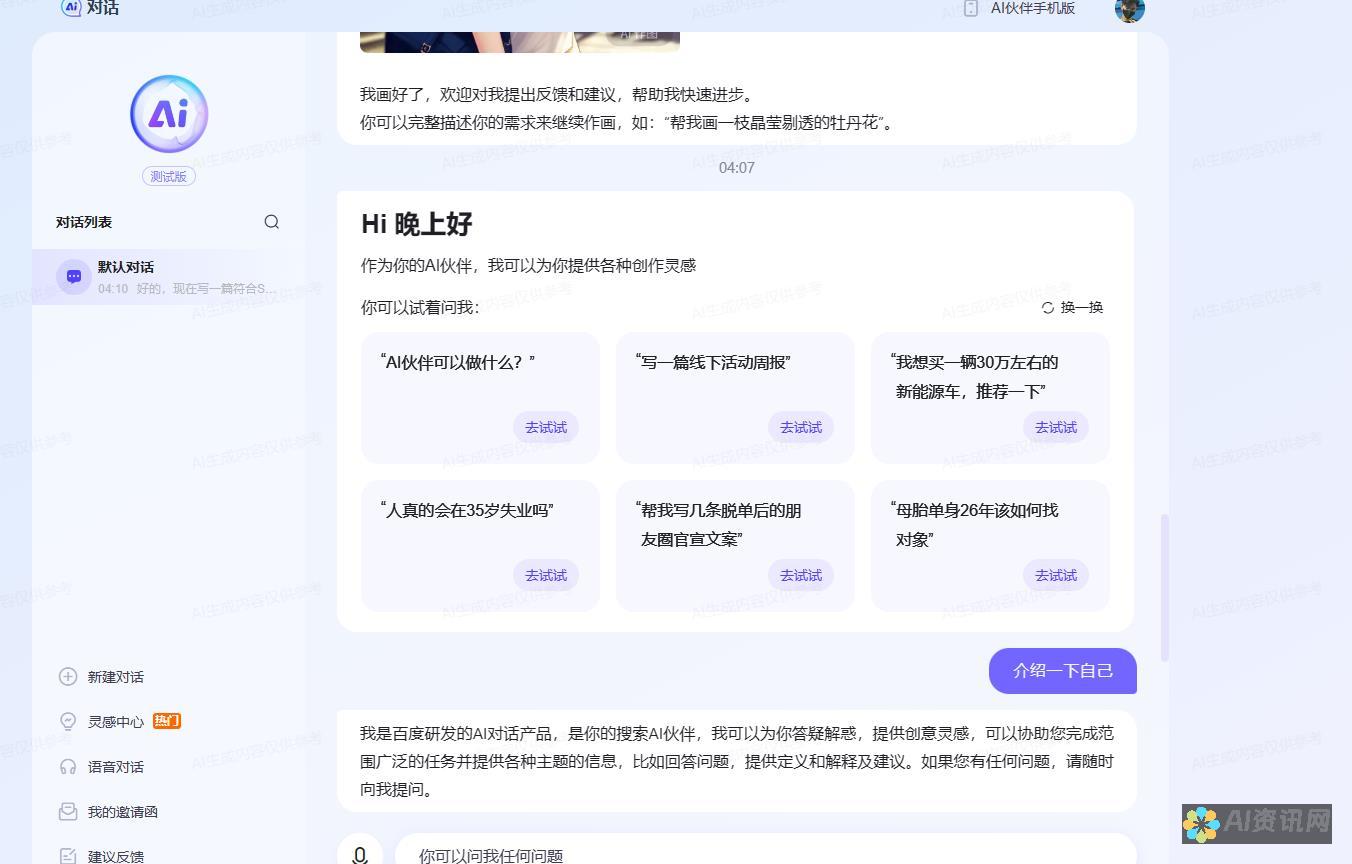Click the 对话 logo icon at top left
This screenshot has width=1352, height=864.
[x=71, y=8]
